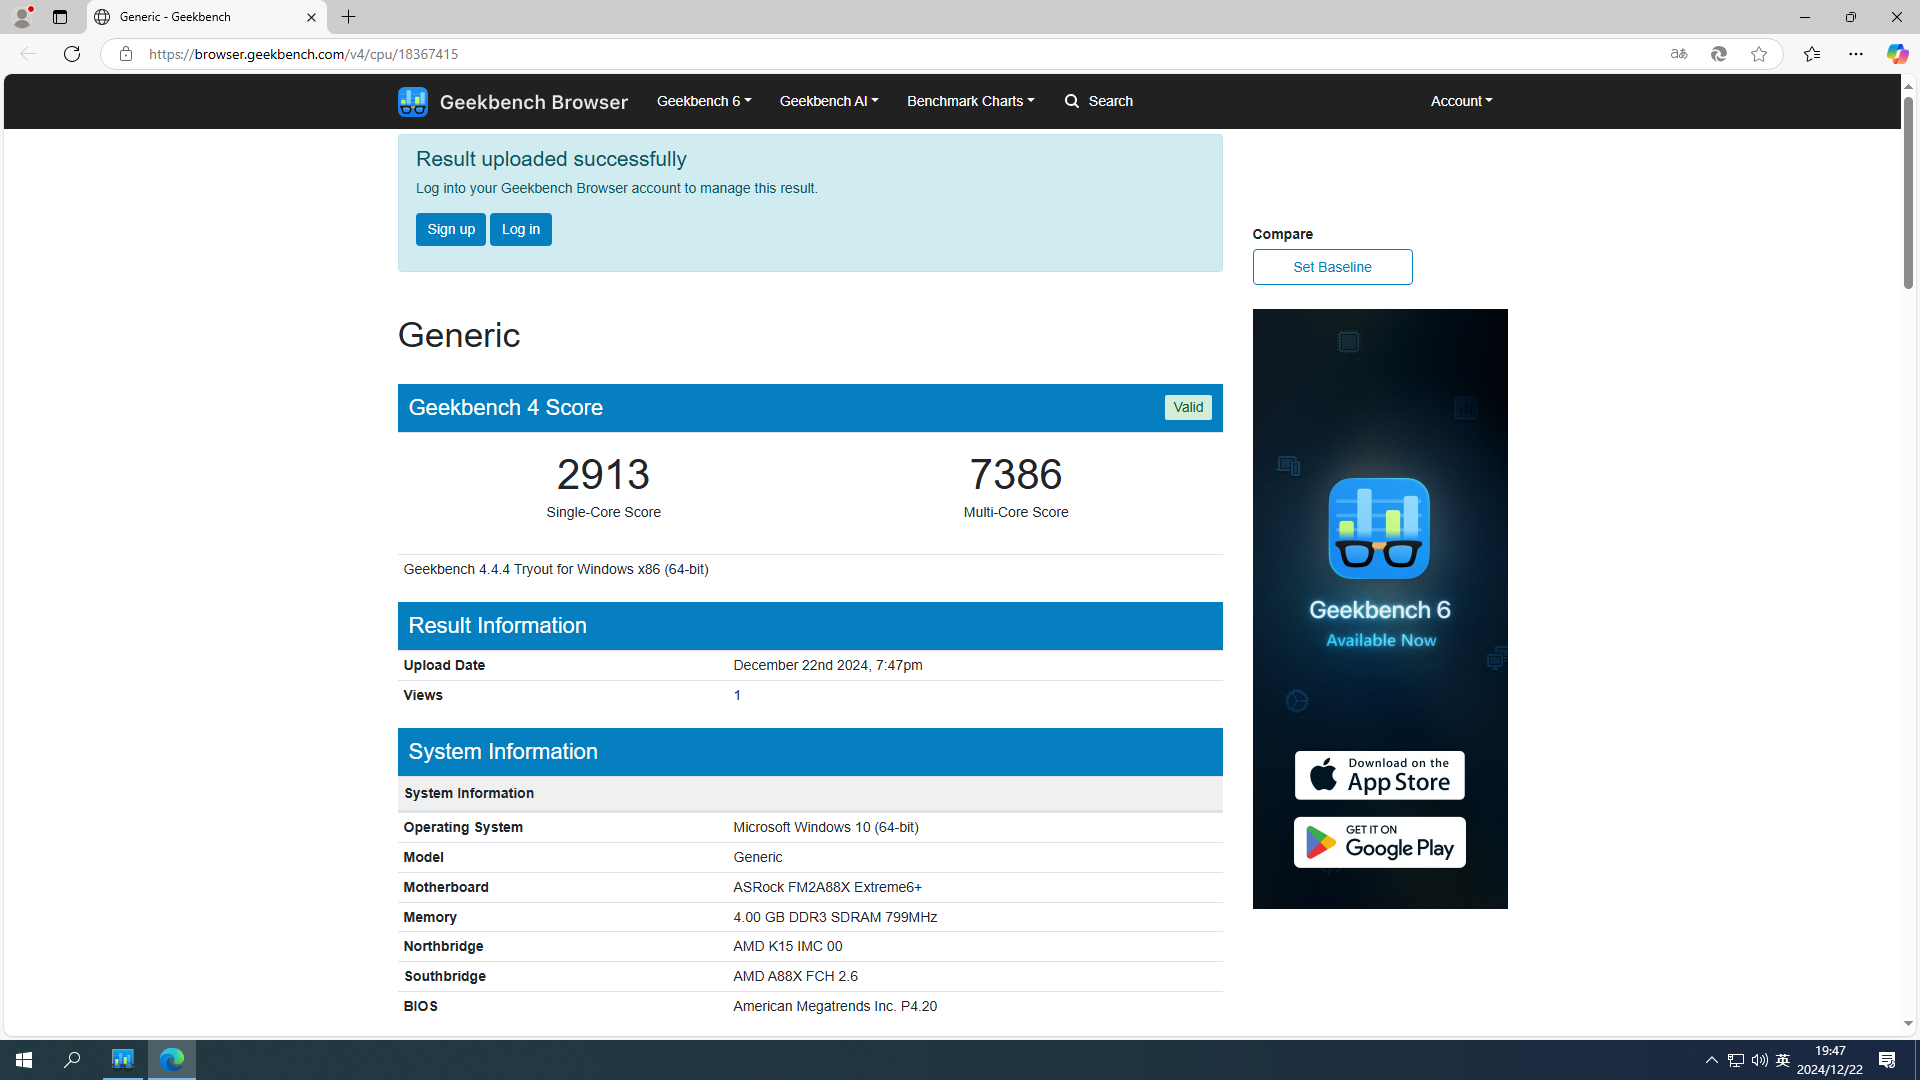Screen dimensions: 1920x1080
Task: Show hidden system tray icons
Action: (1711, 1059)
